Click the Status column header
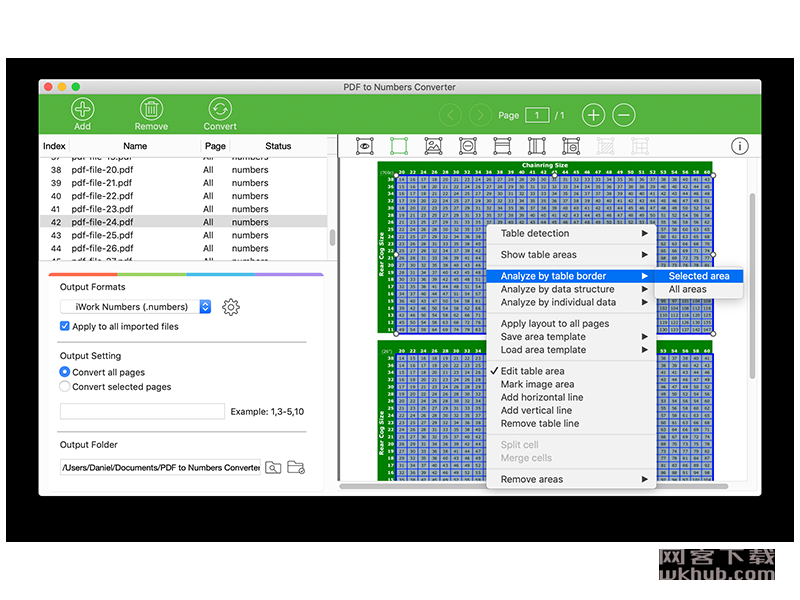Viewport: 800px width, 600px height. tap(278, 146)
